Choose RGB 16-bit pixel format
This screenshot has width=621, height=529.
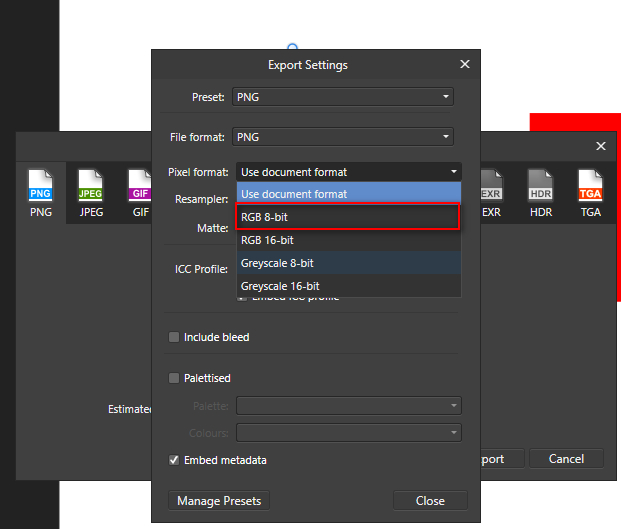click(349, 240)
